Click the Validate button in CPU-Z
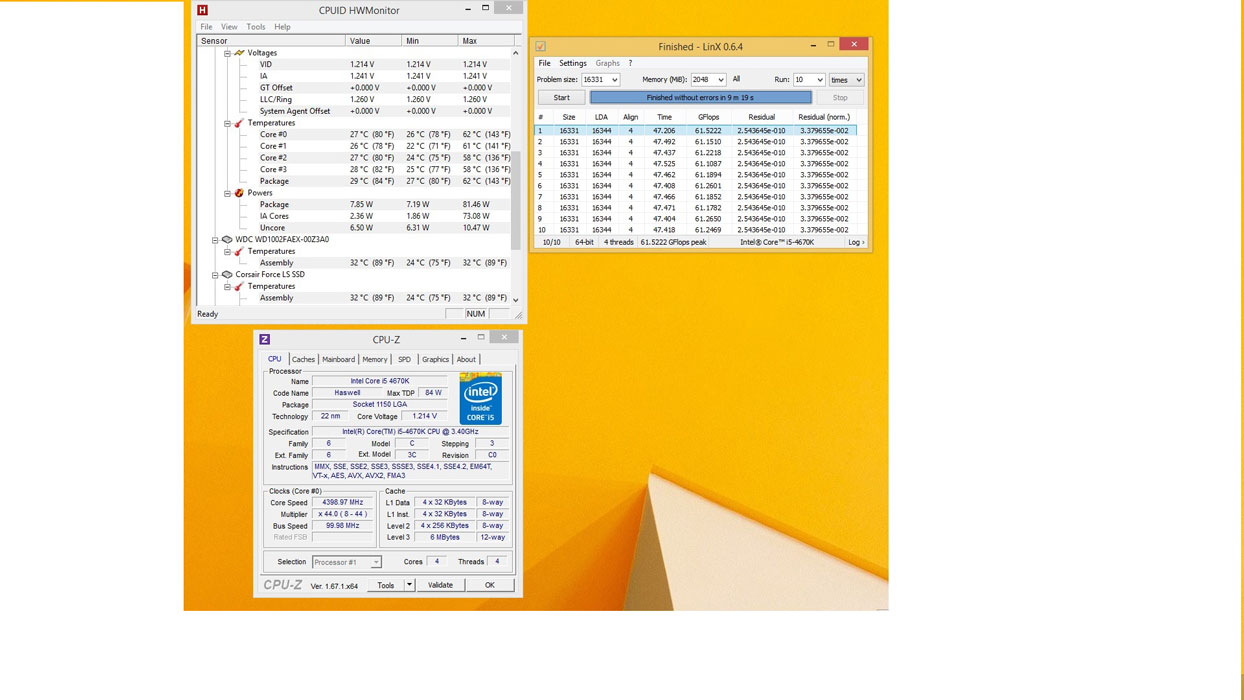 point(440,585)
